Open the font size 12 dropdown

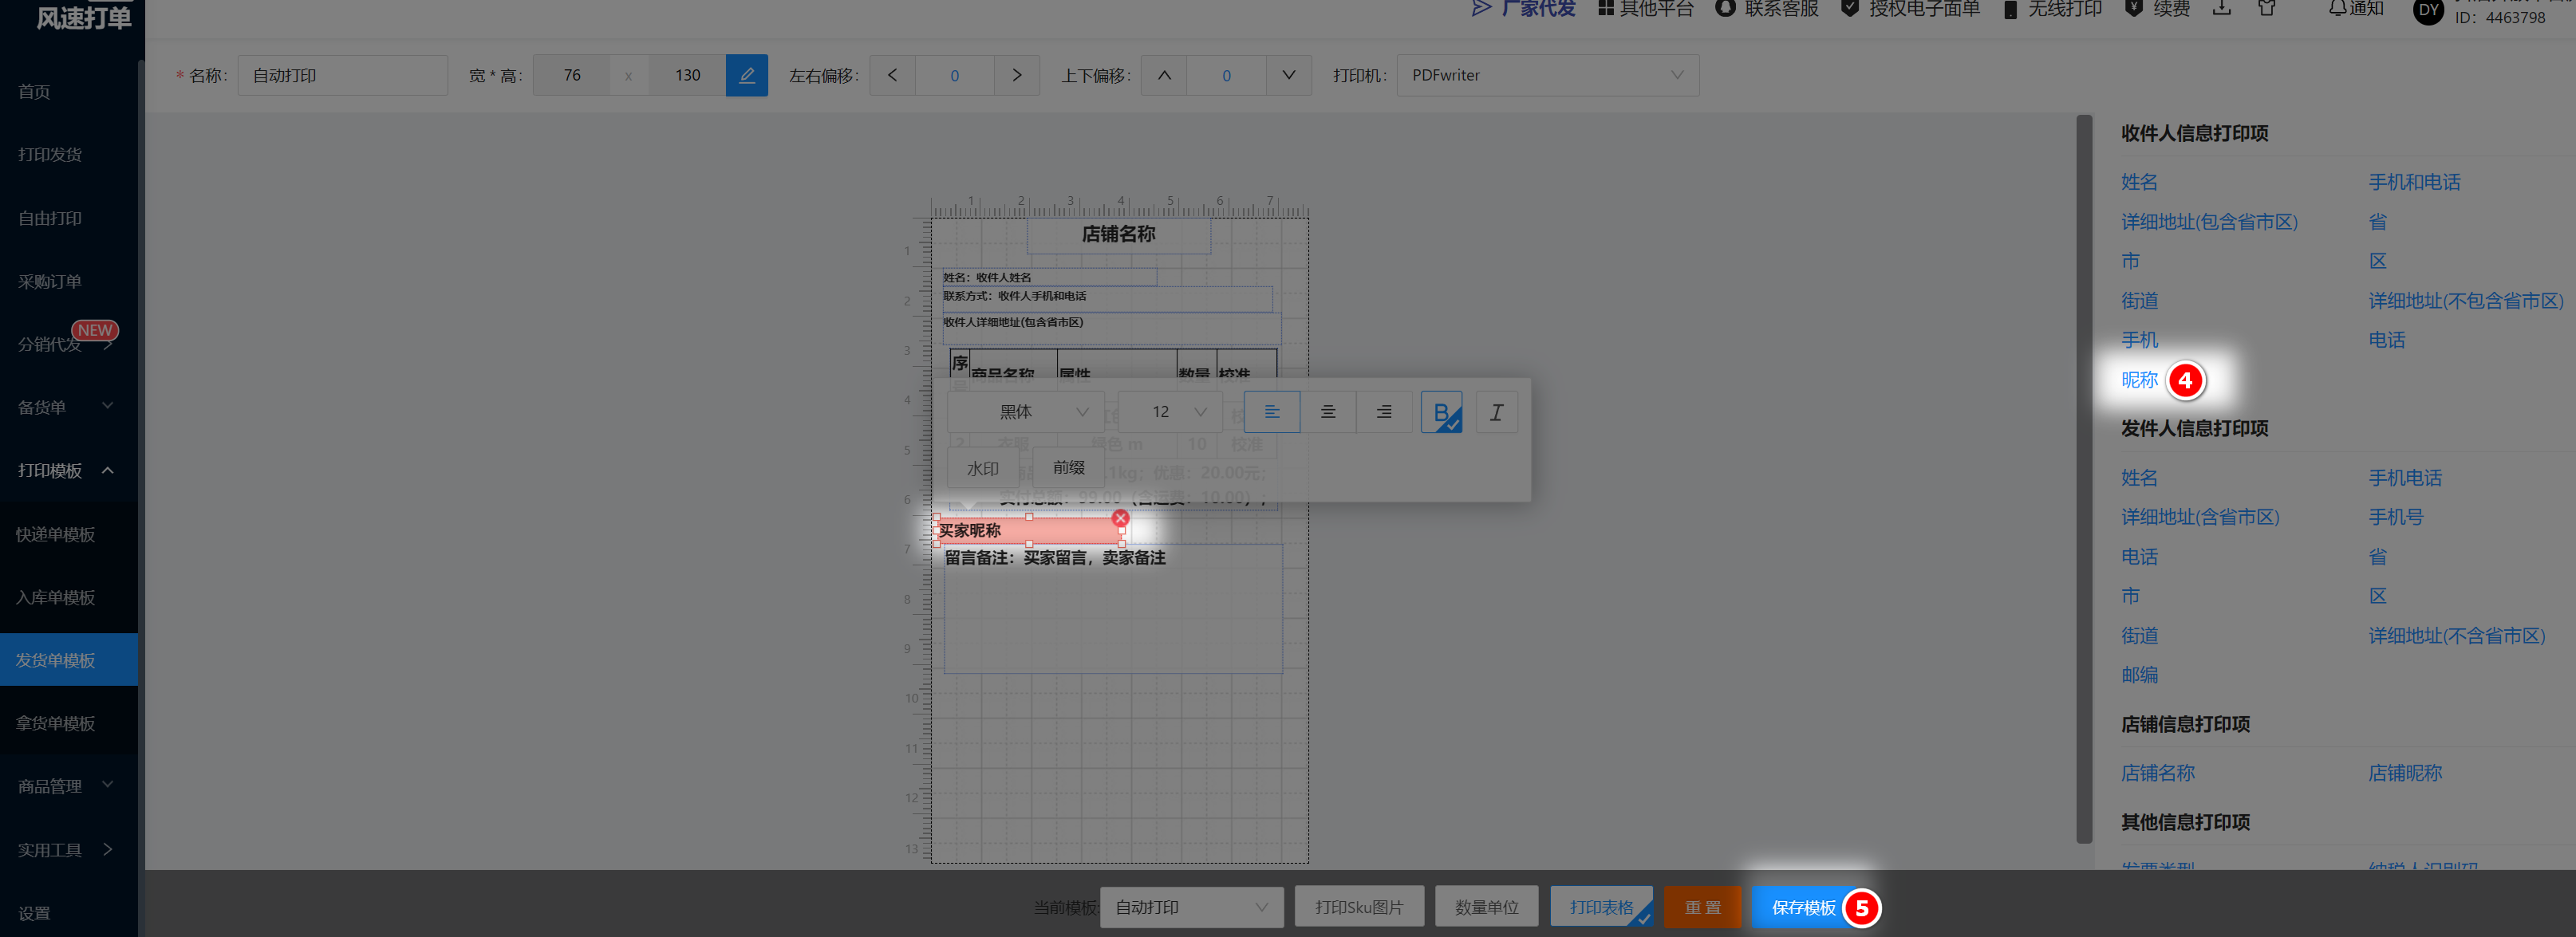(x=1169, y=412)
